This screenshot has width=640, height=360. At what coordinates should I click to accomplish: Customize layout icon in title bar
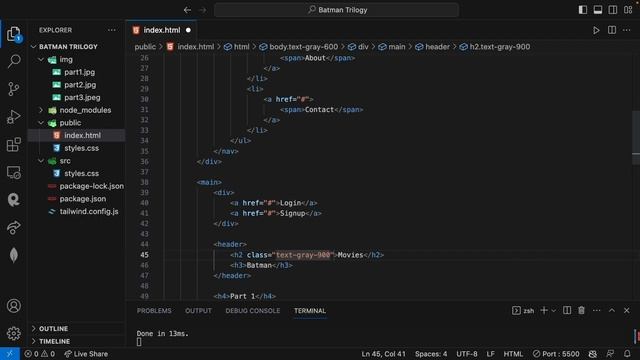pos(628,10)
